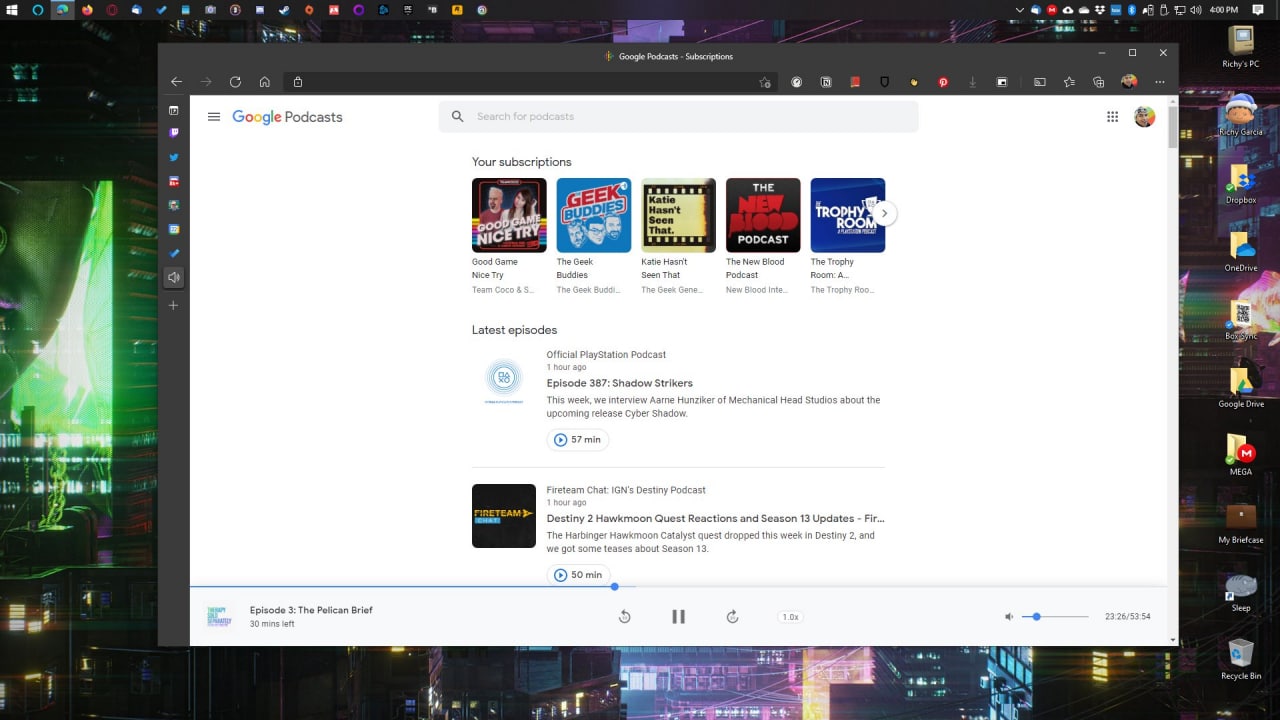Open the Pinterest browser extension
The image size is (1280, 720).
[x=943, y=82]
